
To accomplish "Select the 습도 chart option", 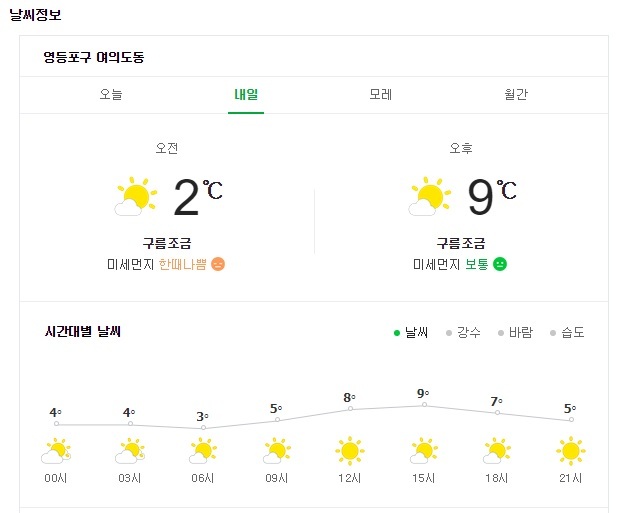I will 567,332.
